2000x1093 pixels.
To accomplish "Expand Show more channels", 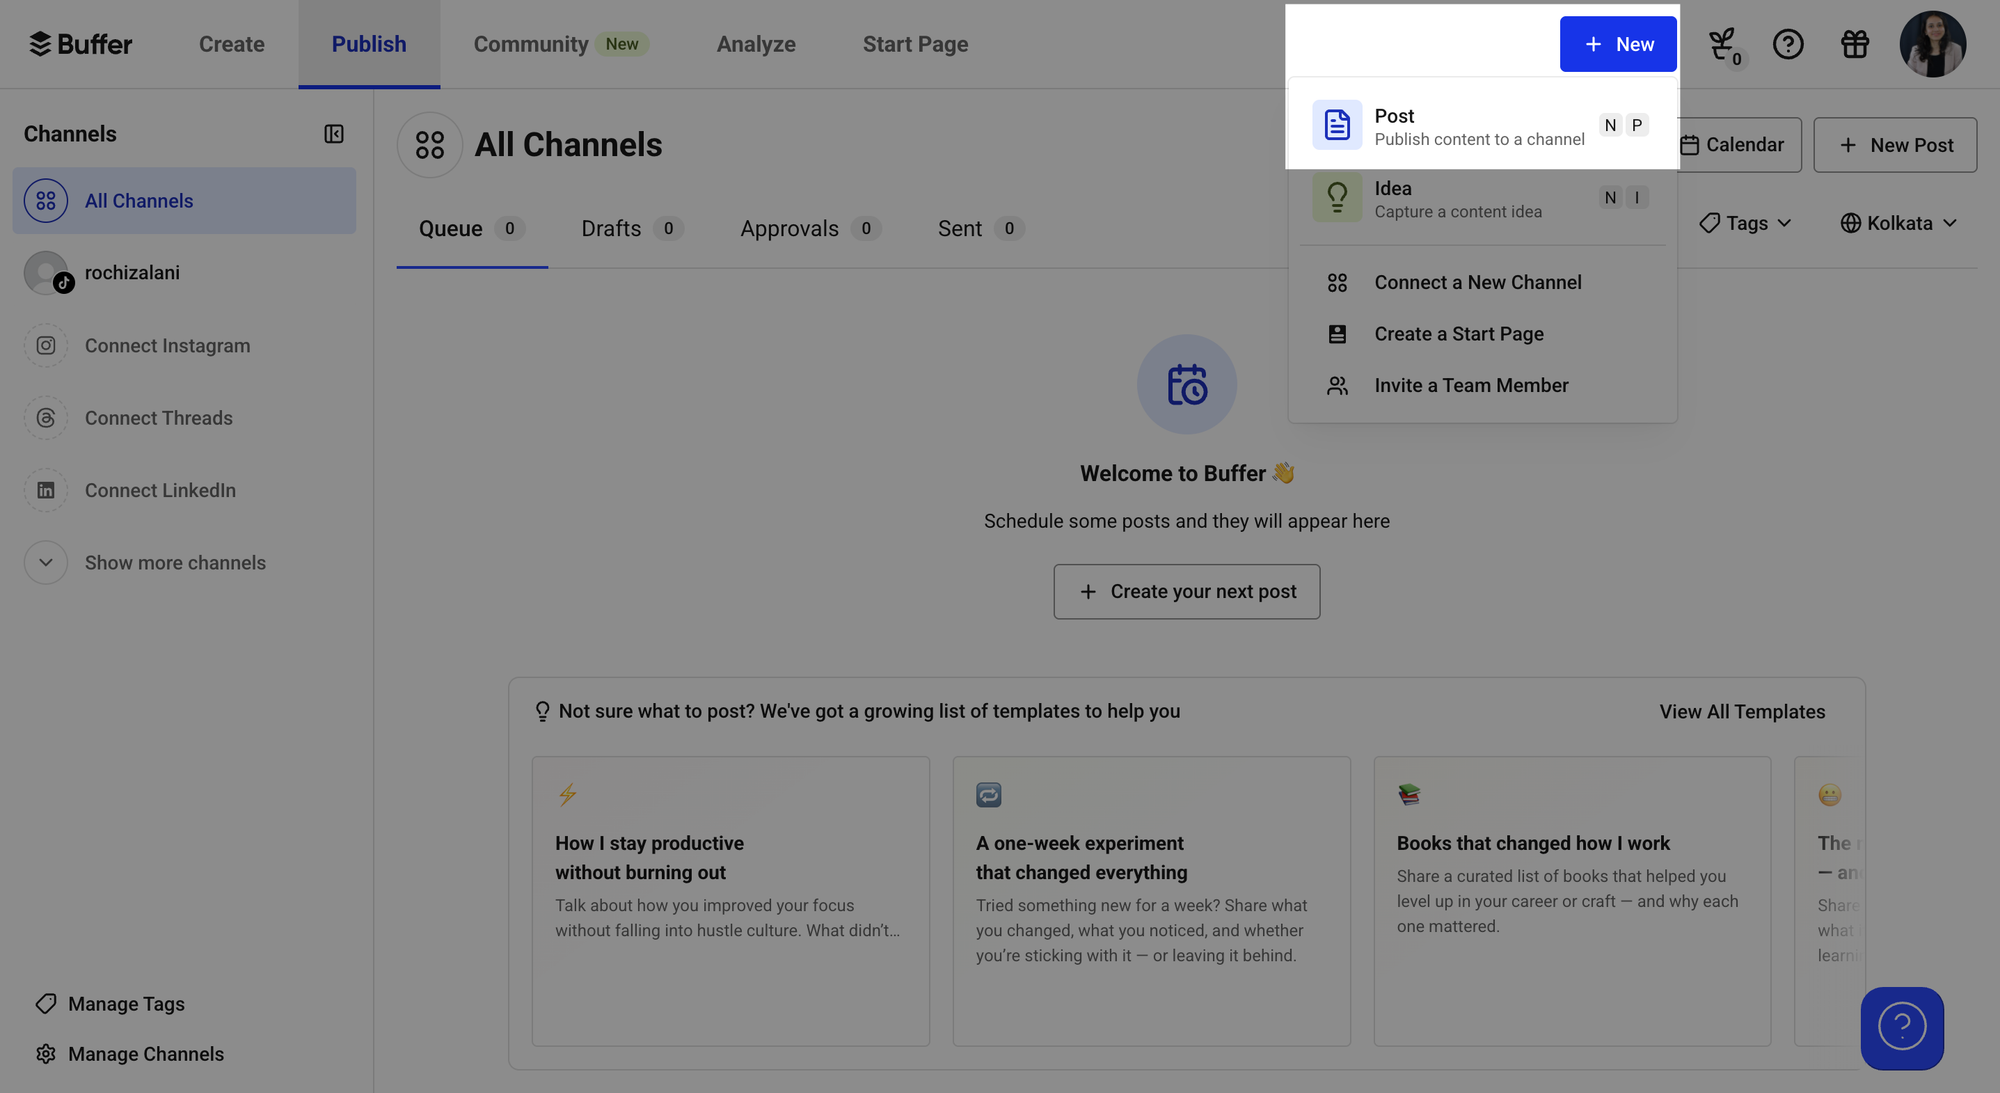I will click(x=46, y=562).
